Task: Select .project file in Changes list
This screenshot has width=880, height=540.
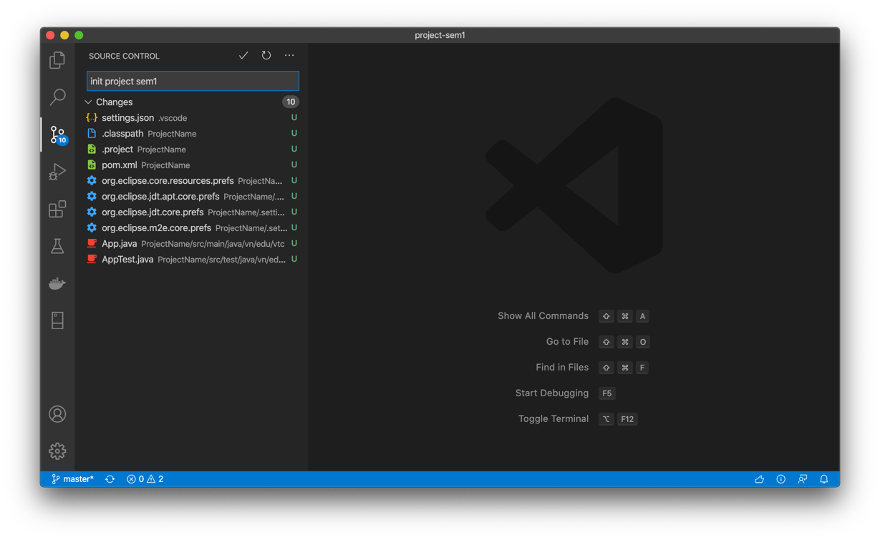Action: (192, 149)
